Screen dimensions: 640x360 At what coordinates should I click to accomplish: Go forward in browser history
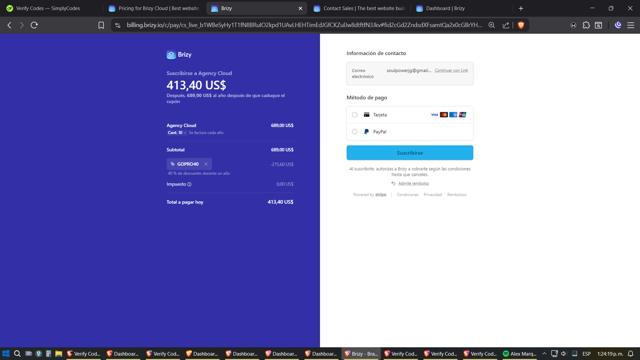pyautogui.click(x=22, y=25)
